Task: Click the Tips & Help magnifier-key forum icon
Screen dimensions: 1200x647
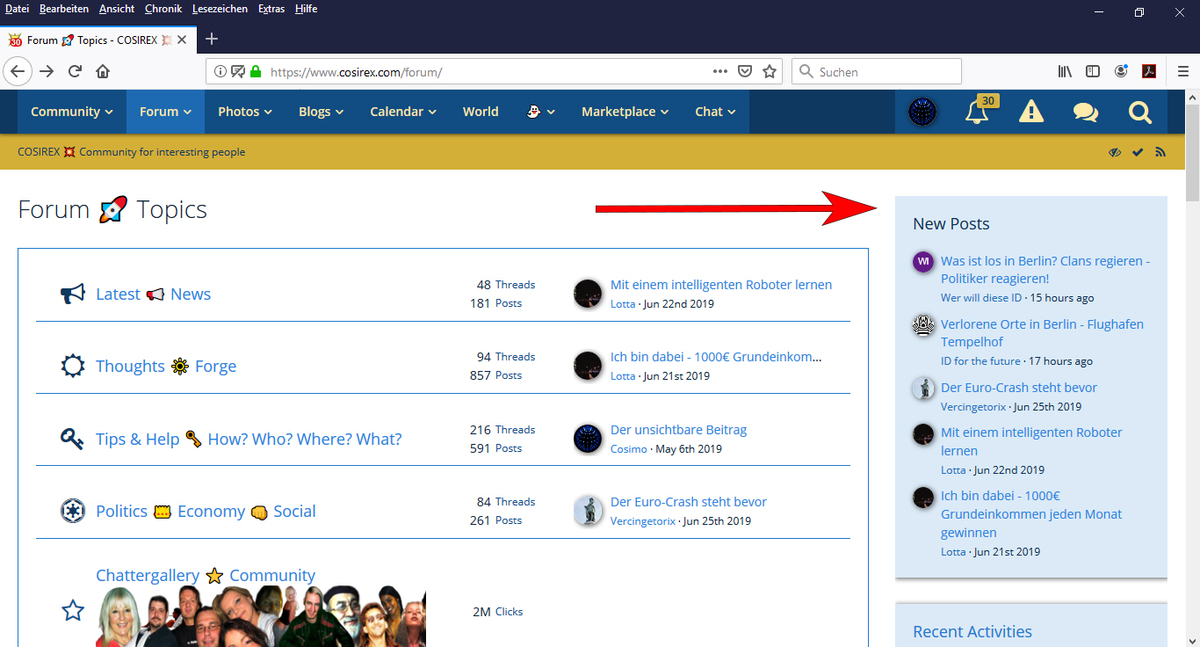Action: tap(73, 439)
